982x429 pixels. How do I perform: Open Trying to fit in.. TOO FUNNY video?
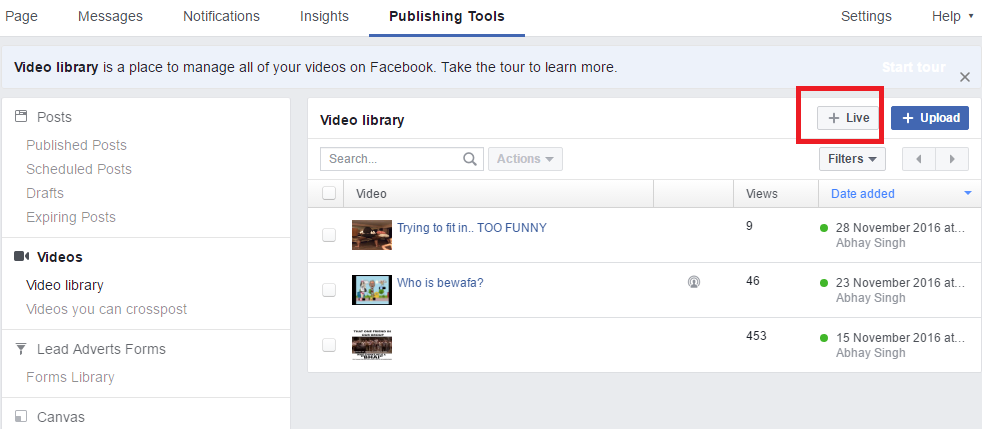[x=472, y=227]
